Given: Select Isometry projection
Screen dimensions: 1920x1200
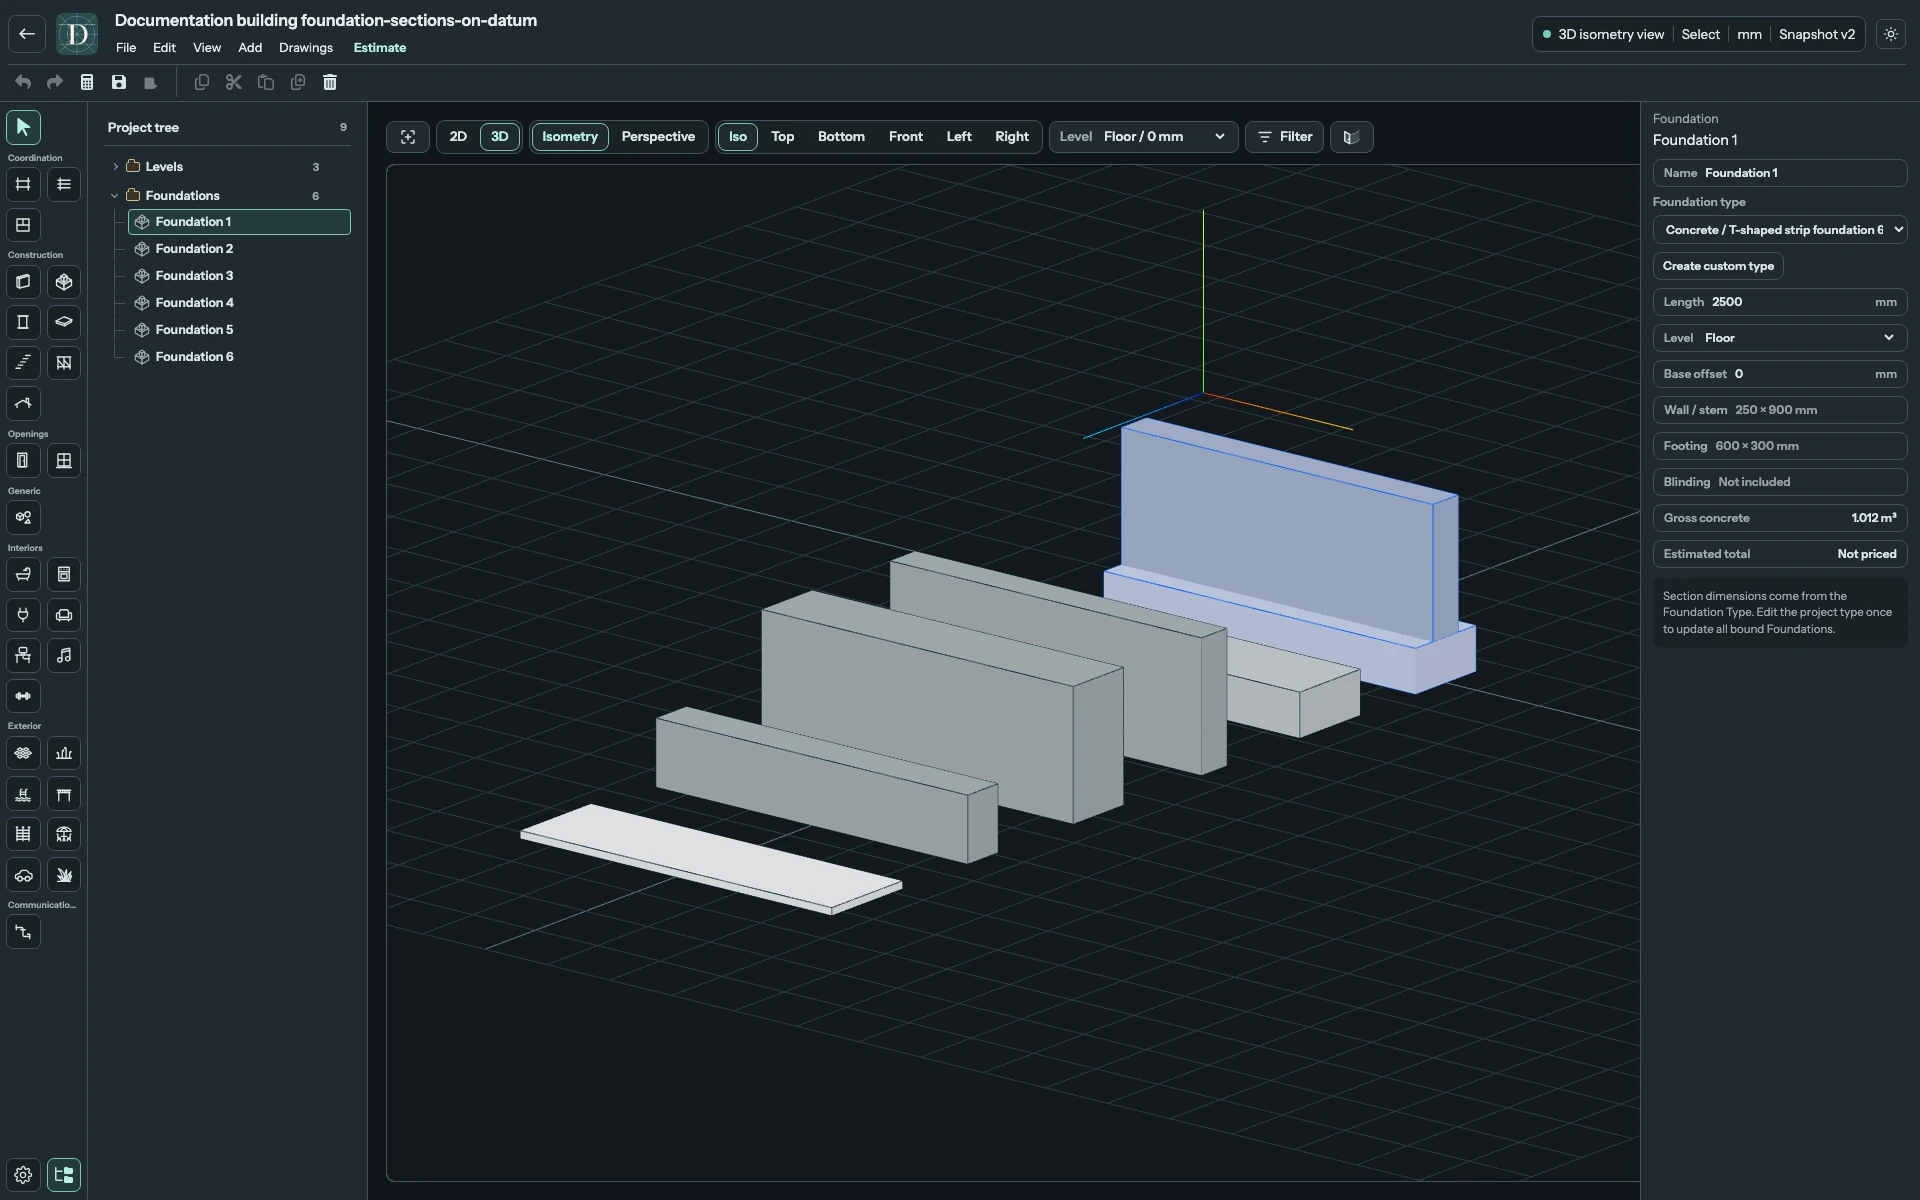Looking at the screenshot, I should tap(570, 137).
